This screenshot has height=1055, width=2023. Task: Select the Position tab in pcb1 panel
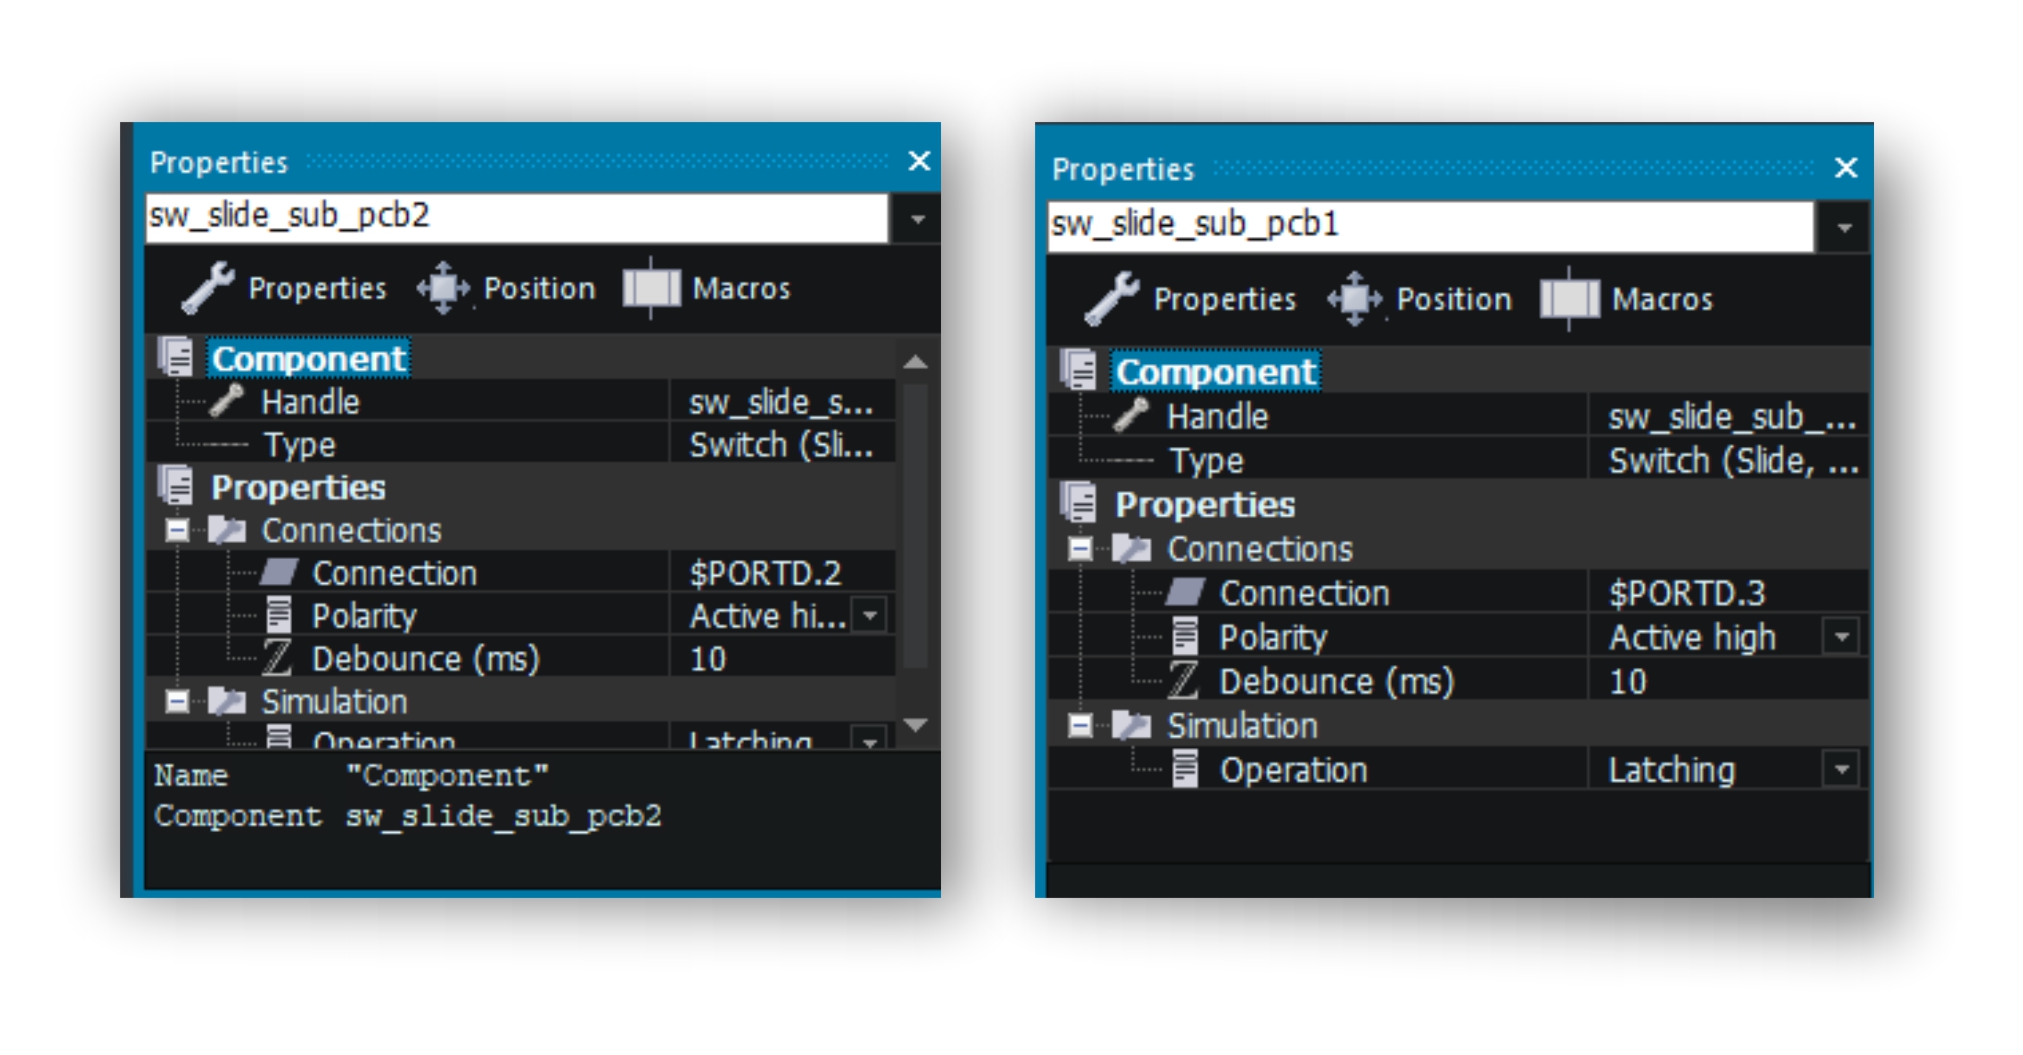[x=1420, y=299]
